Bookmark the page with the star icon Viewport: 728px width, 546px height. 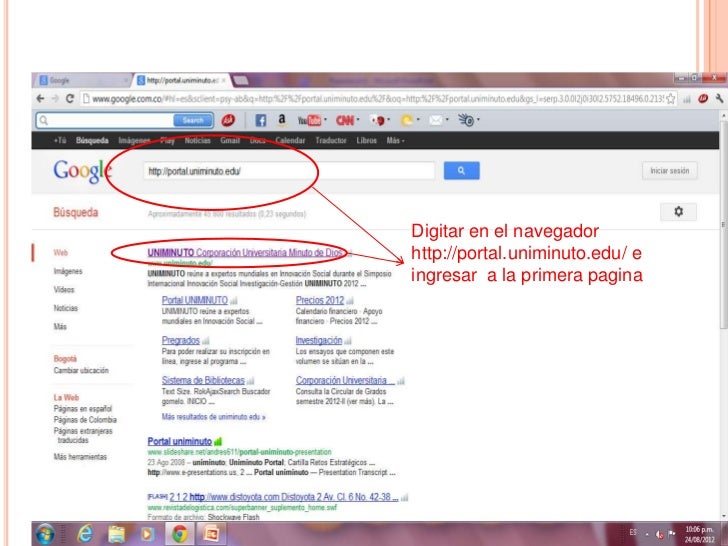[x=670, y=98]
